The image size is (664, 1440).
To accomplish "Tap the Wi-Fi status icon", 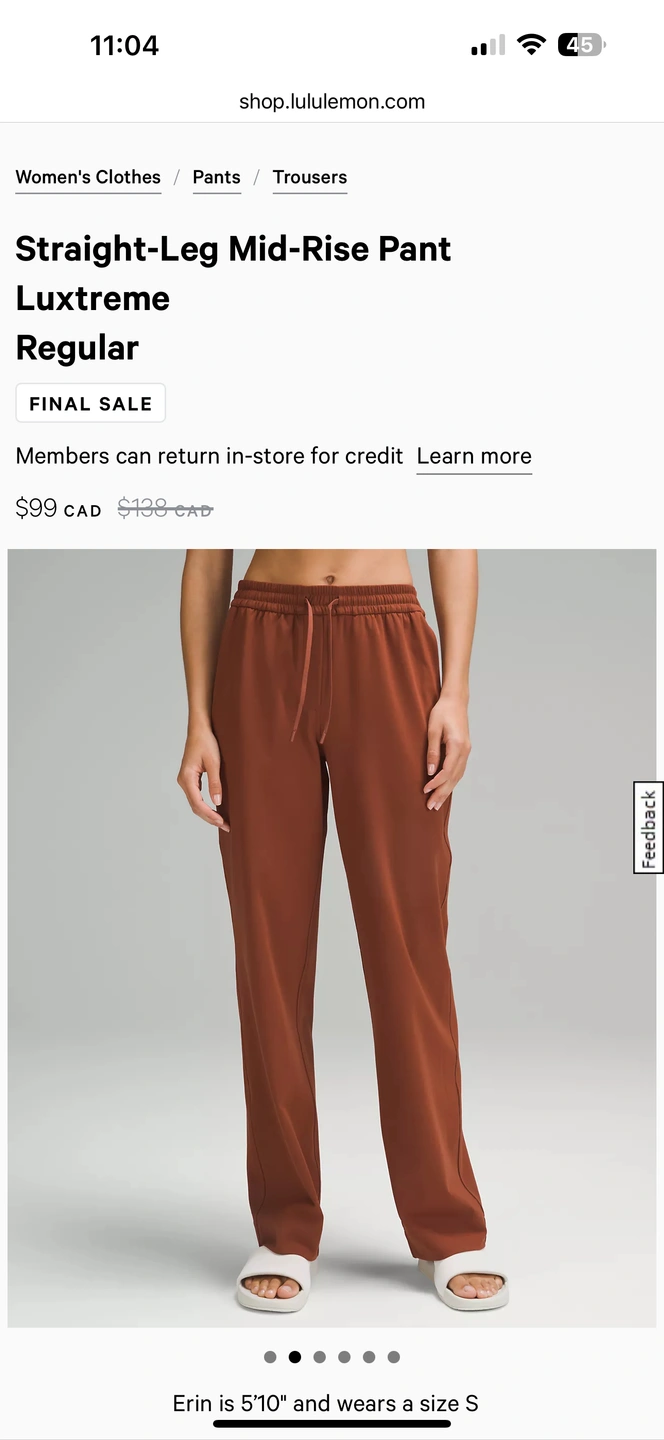I will tap(531, 45).
